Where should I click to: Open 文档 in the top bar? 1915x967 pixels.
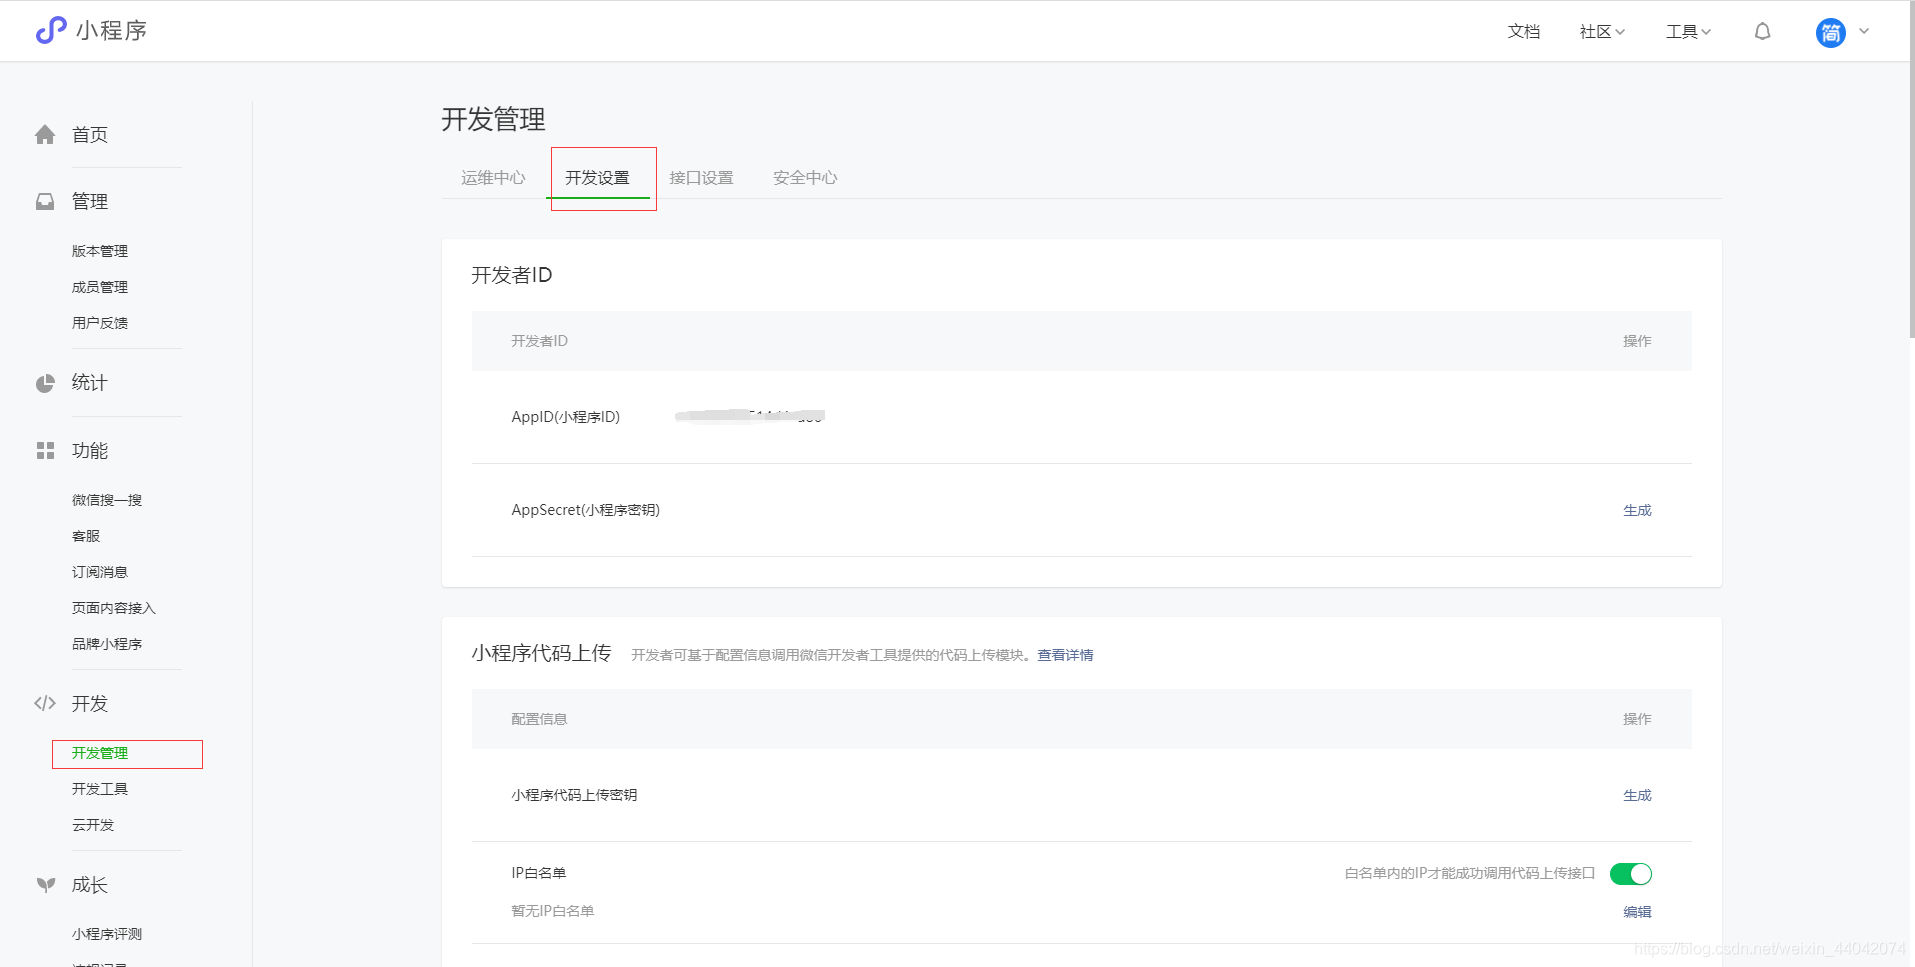click(x=1523, y=32)
